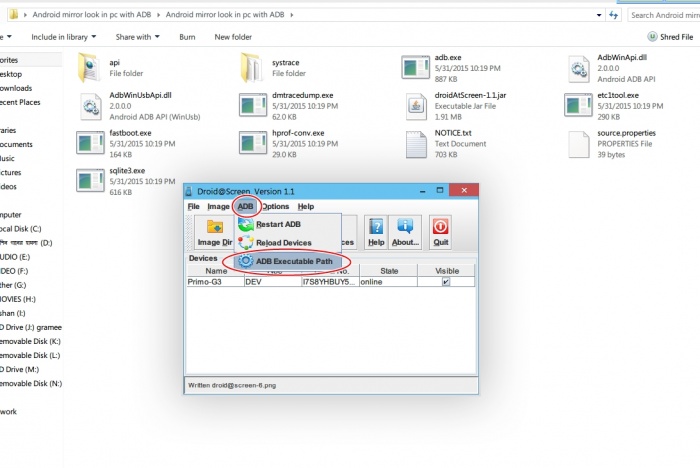Select the adb.exe file icon

[x=415, y=67]
